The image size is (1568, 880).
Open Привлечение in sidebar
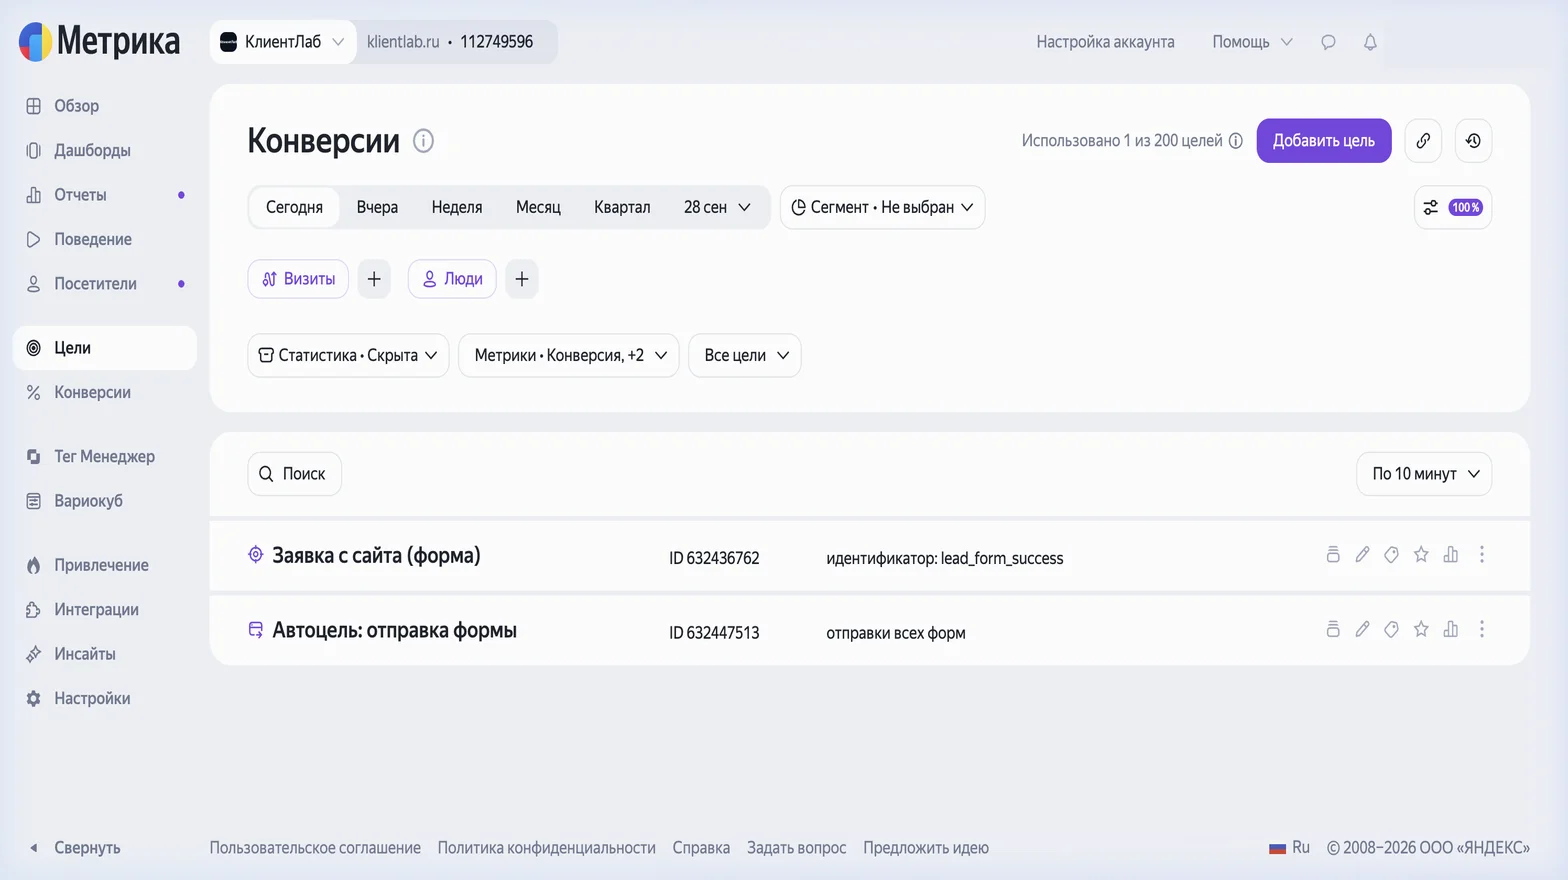pyautogui.click(x=104, y=565)
